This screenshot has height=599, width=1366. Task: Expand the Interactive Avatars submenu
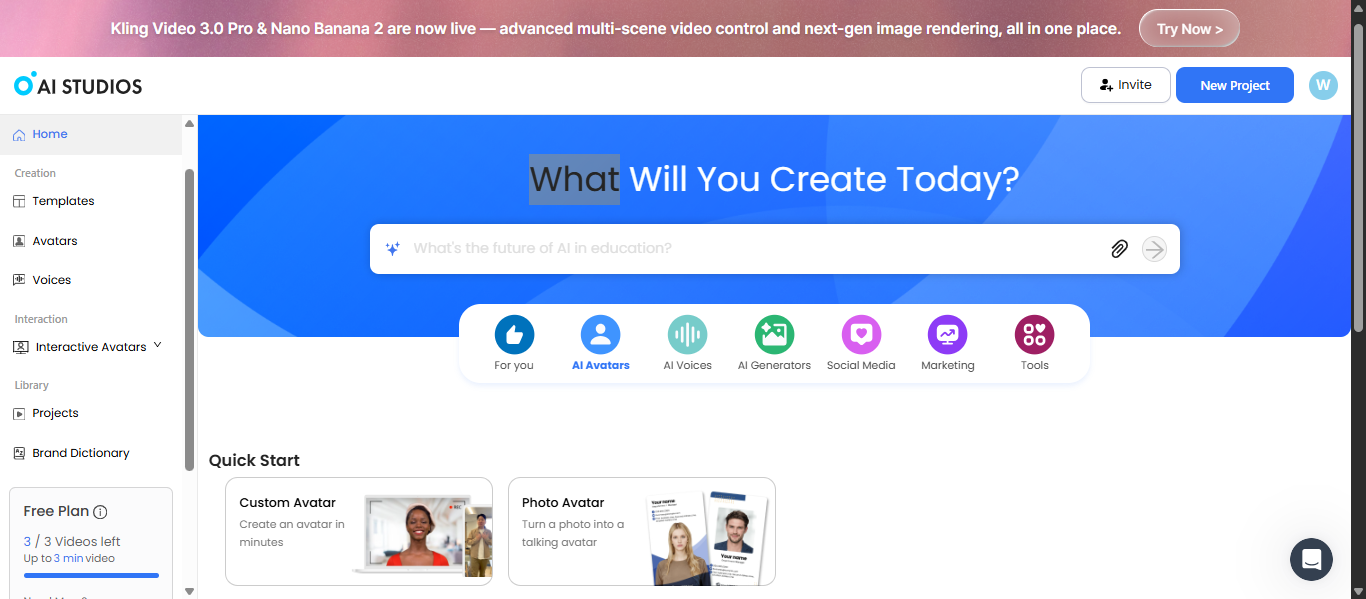pos(157,346)
